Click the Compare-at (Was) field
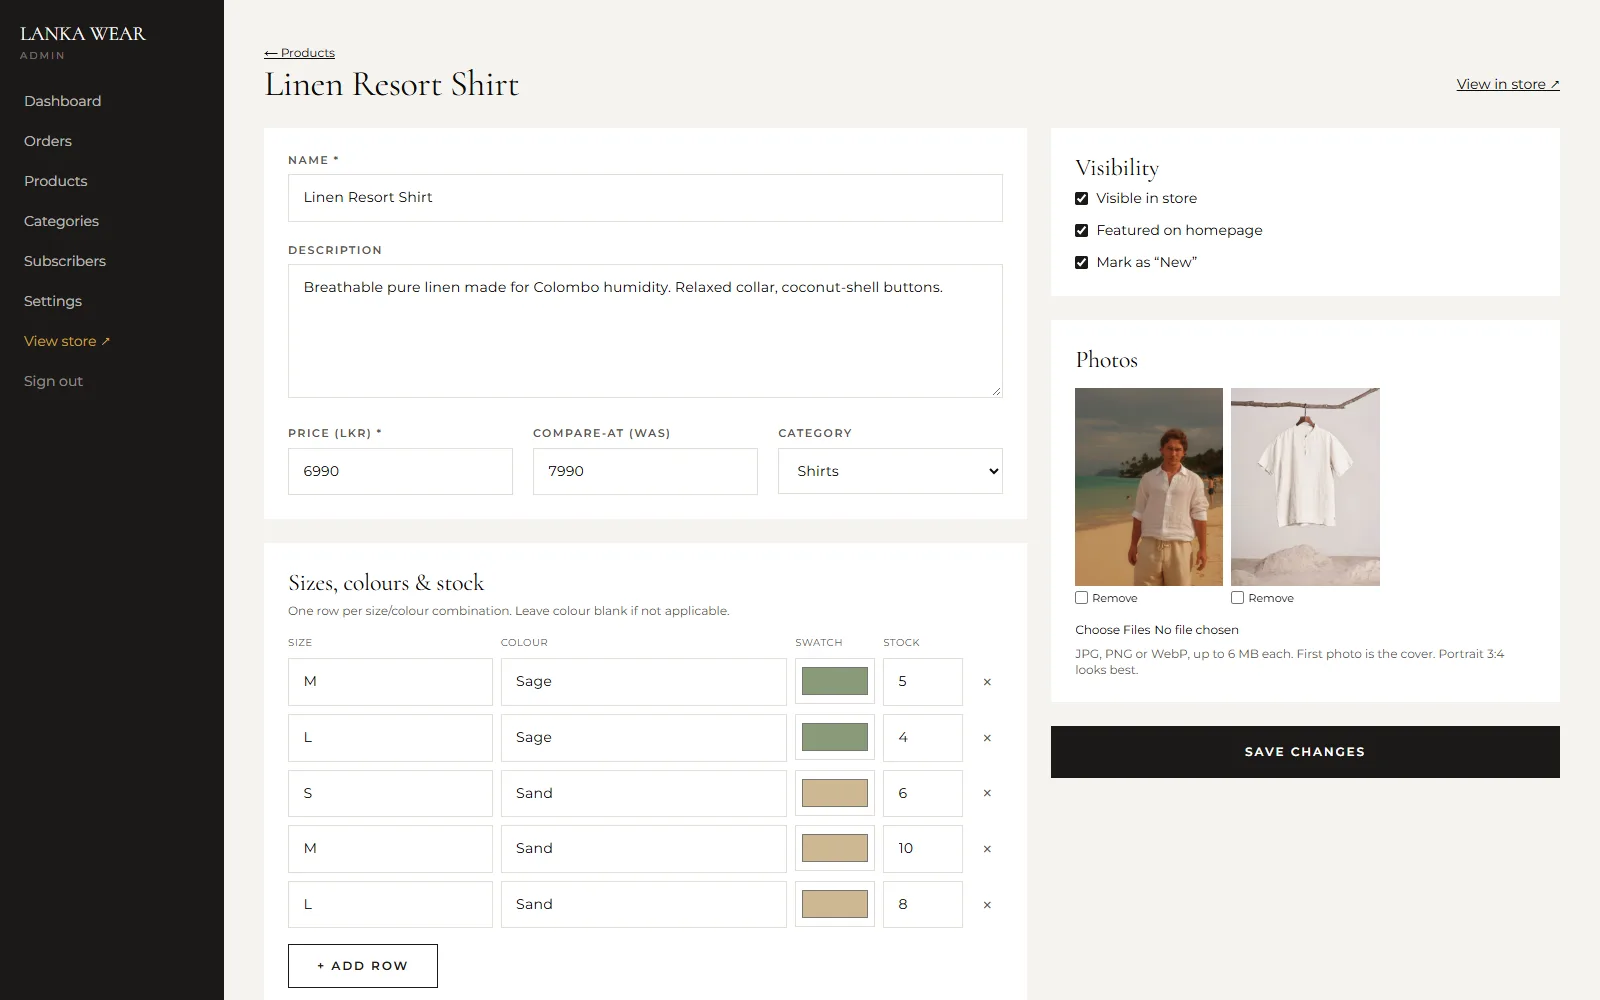Viewport: 1600px width, 1000px height. 645,471
